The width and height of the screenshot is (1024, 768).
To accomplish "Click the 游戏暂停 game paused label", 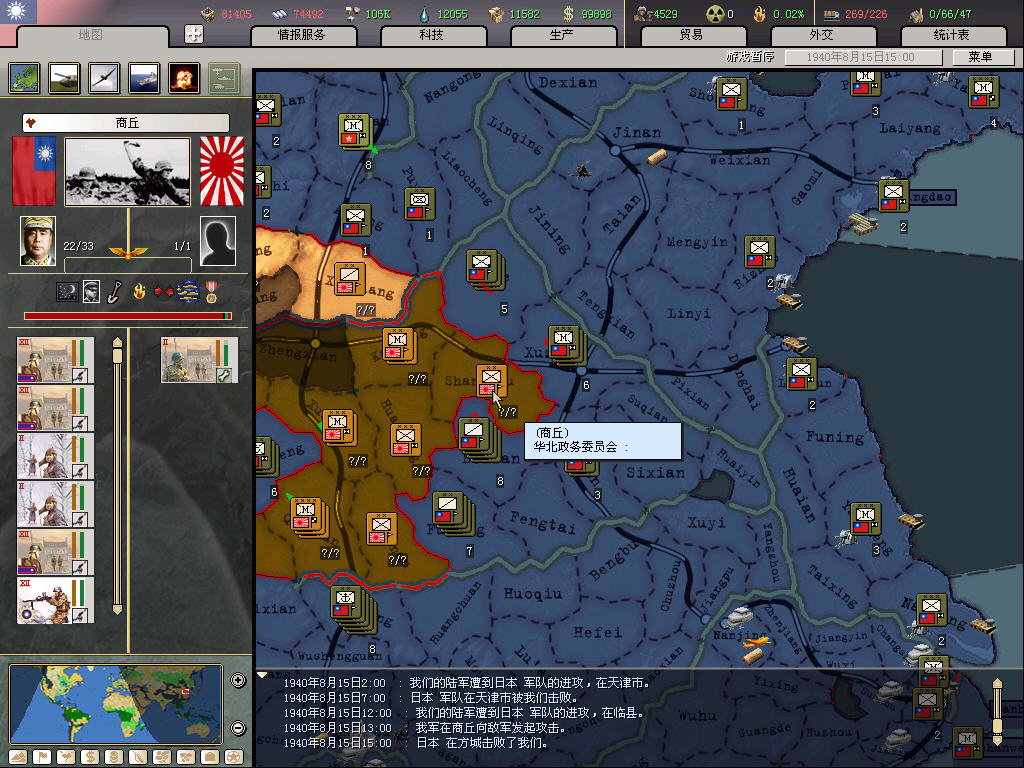I will [x=750, y=57].
